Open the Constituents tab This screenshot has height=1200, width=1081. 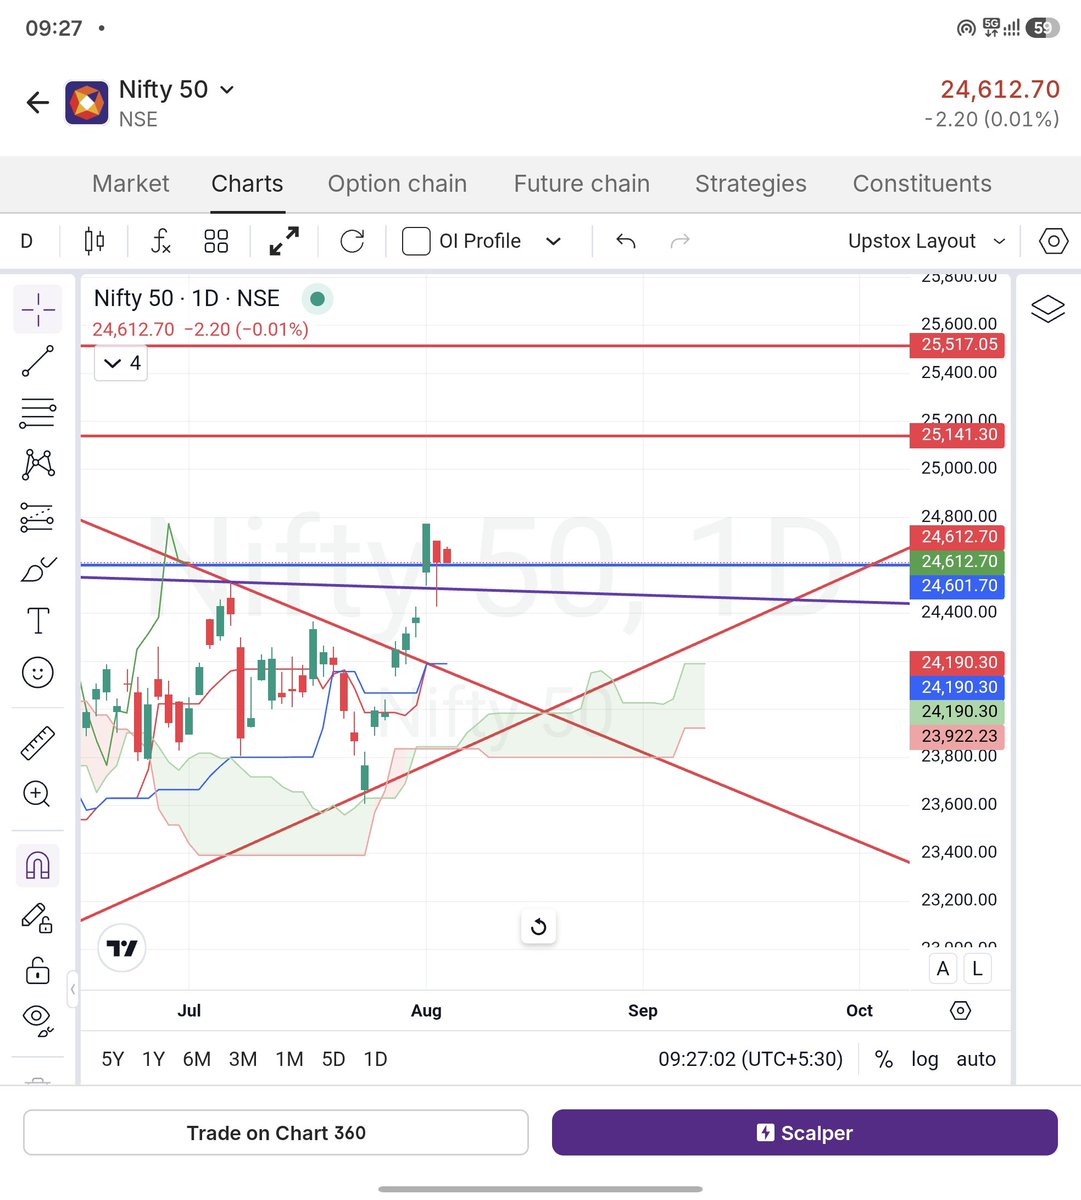pyautogui.click(x=922, y=184)
